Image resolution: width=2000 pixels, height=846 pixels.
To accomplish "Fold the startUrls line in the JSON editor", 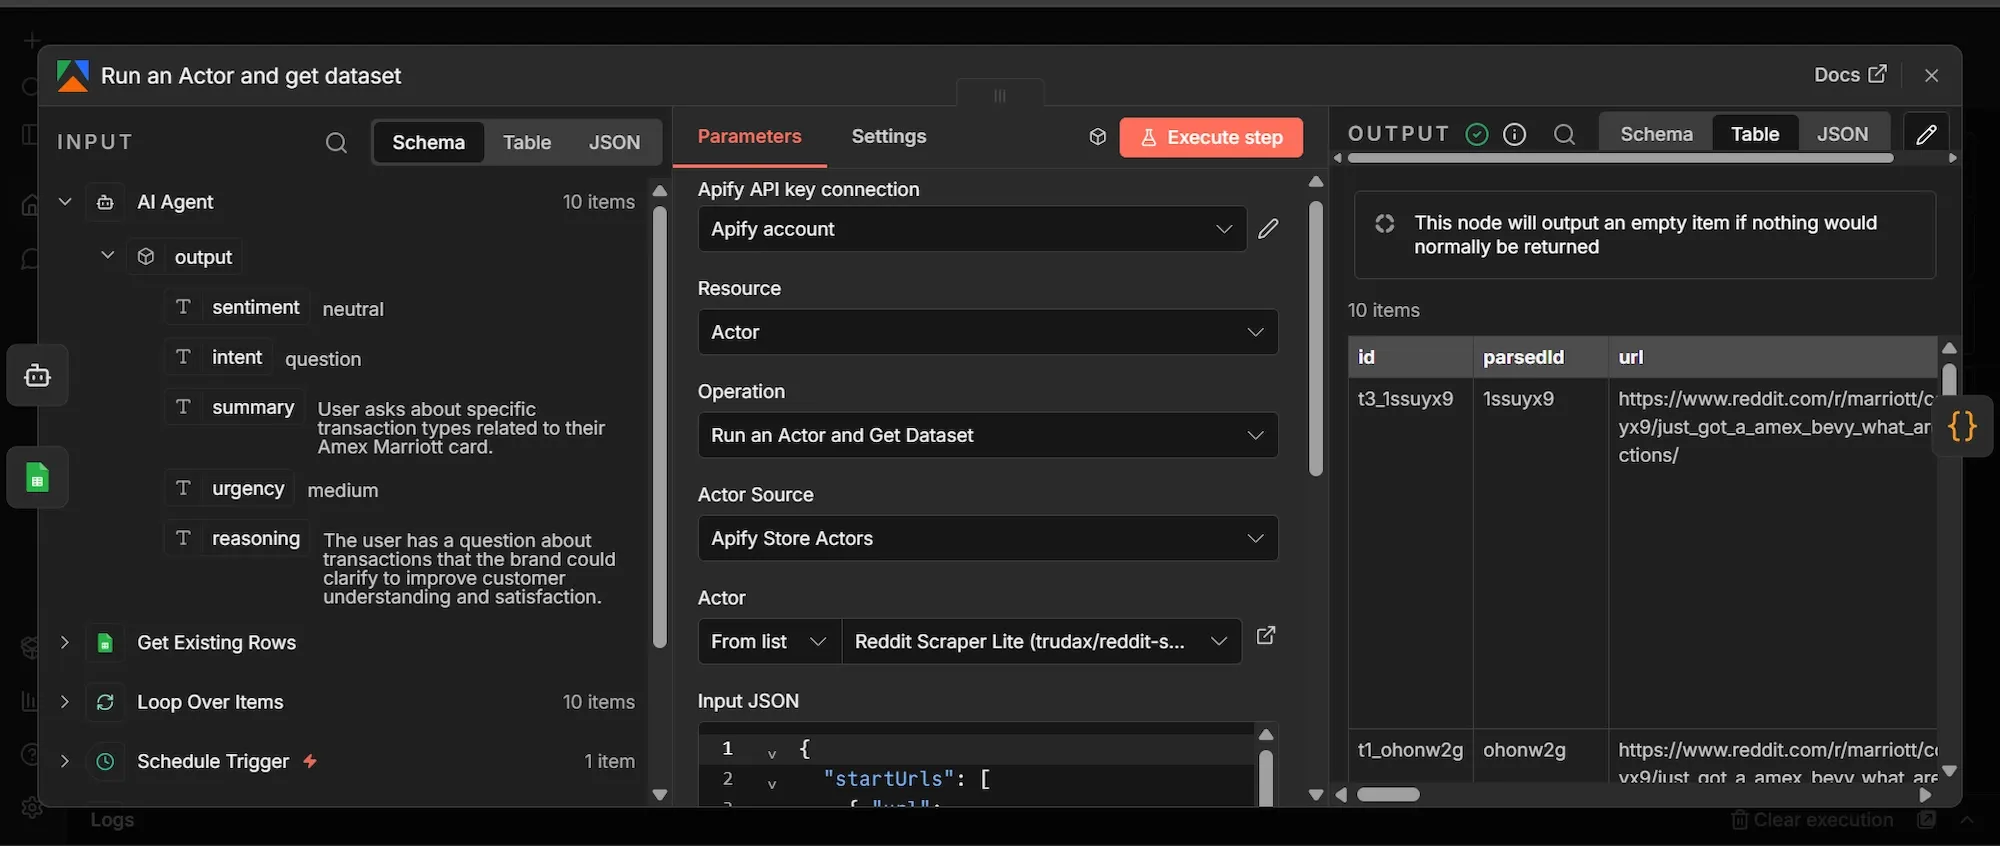I will pyautogui.click(x=771, y=783).
